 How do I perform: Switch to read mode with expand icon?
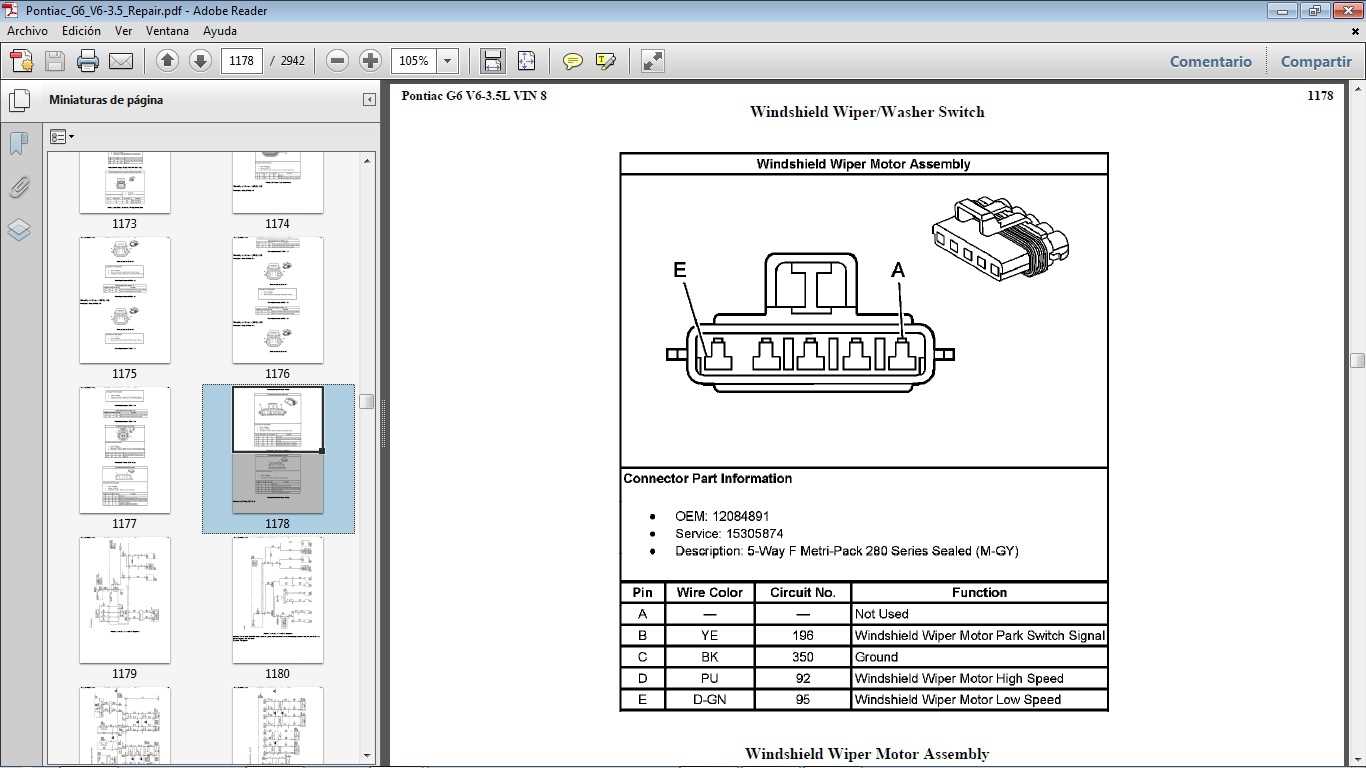click(653, 61)
